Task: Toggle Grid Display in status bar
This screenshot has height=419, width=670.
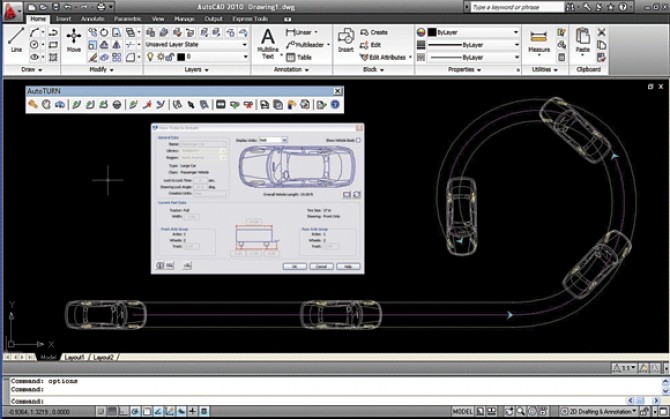Action: pos(112,411)
